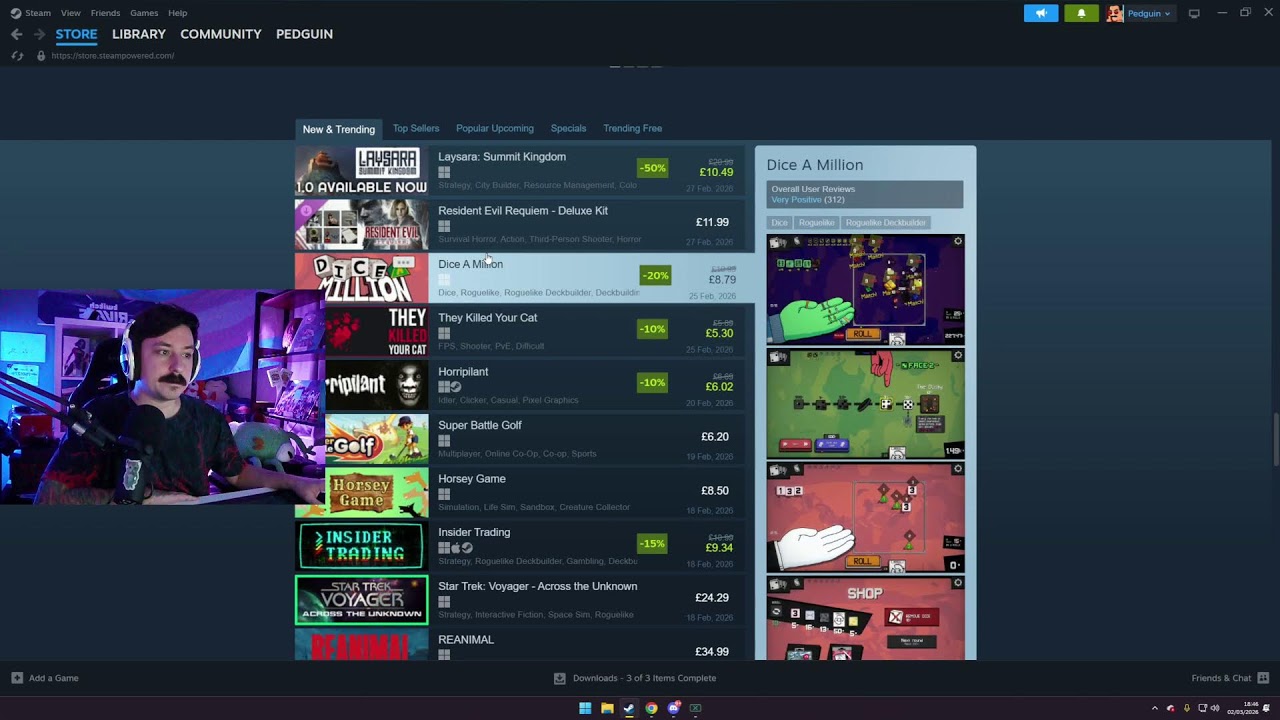Switch to the Trending Free tab
1280x720 pixels.
[x=632, y=128]
